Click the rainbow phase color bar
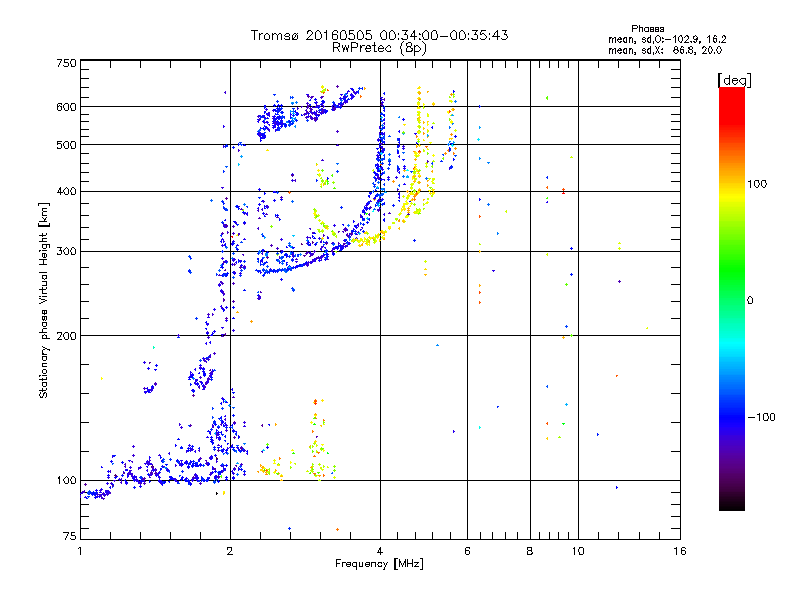800x600 pixels. click(732, 298)
